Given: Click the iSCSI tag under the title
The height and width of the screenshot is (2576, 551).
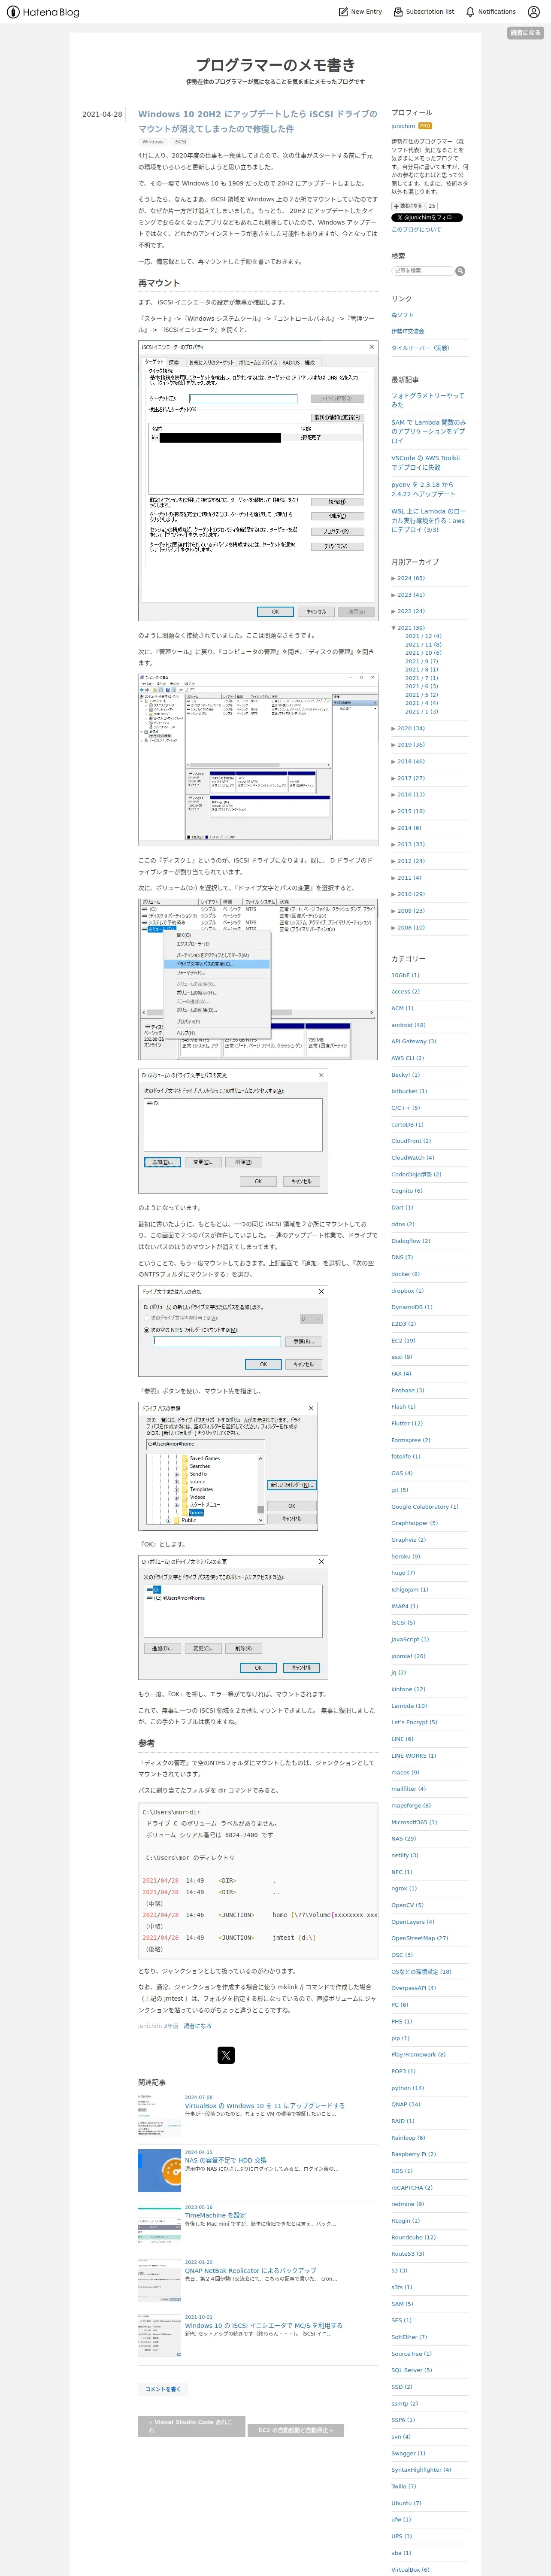Looking at the screenshot, I should point(180,142).
